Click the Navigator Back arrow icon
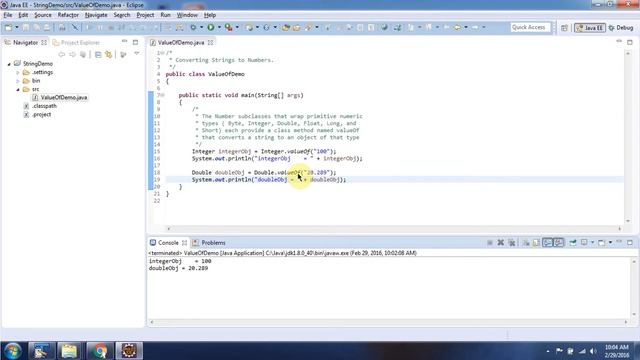Viewport: 640px width, 360px height. [62, 54]
